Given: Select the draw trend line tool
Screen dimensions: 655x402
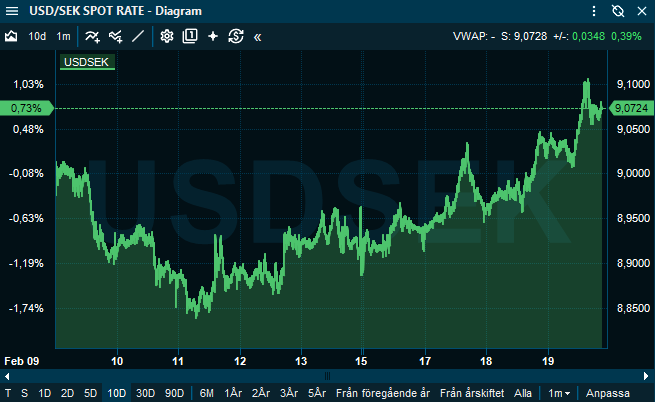Looking at the screenshot, I should tap(138, 36).
